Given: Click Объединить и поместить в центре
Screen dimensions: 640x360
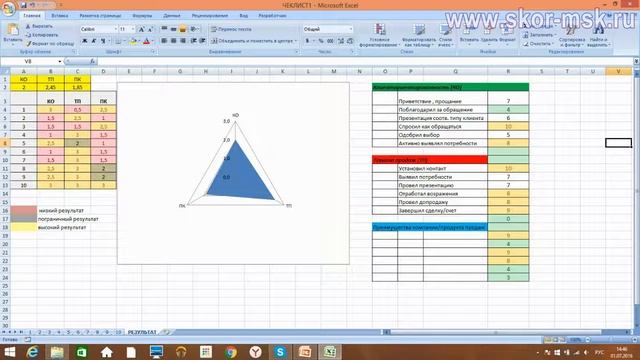Looking at the screenshot, I should [254, 41].
